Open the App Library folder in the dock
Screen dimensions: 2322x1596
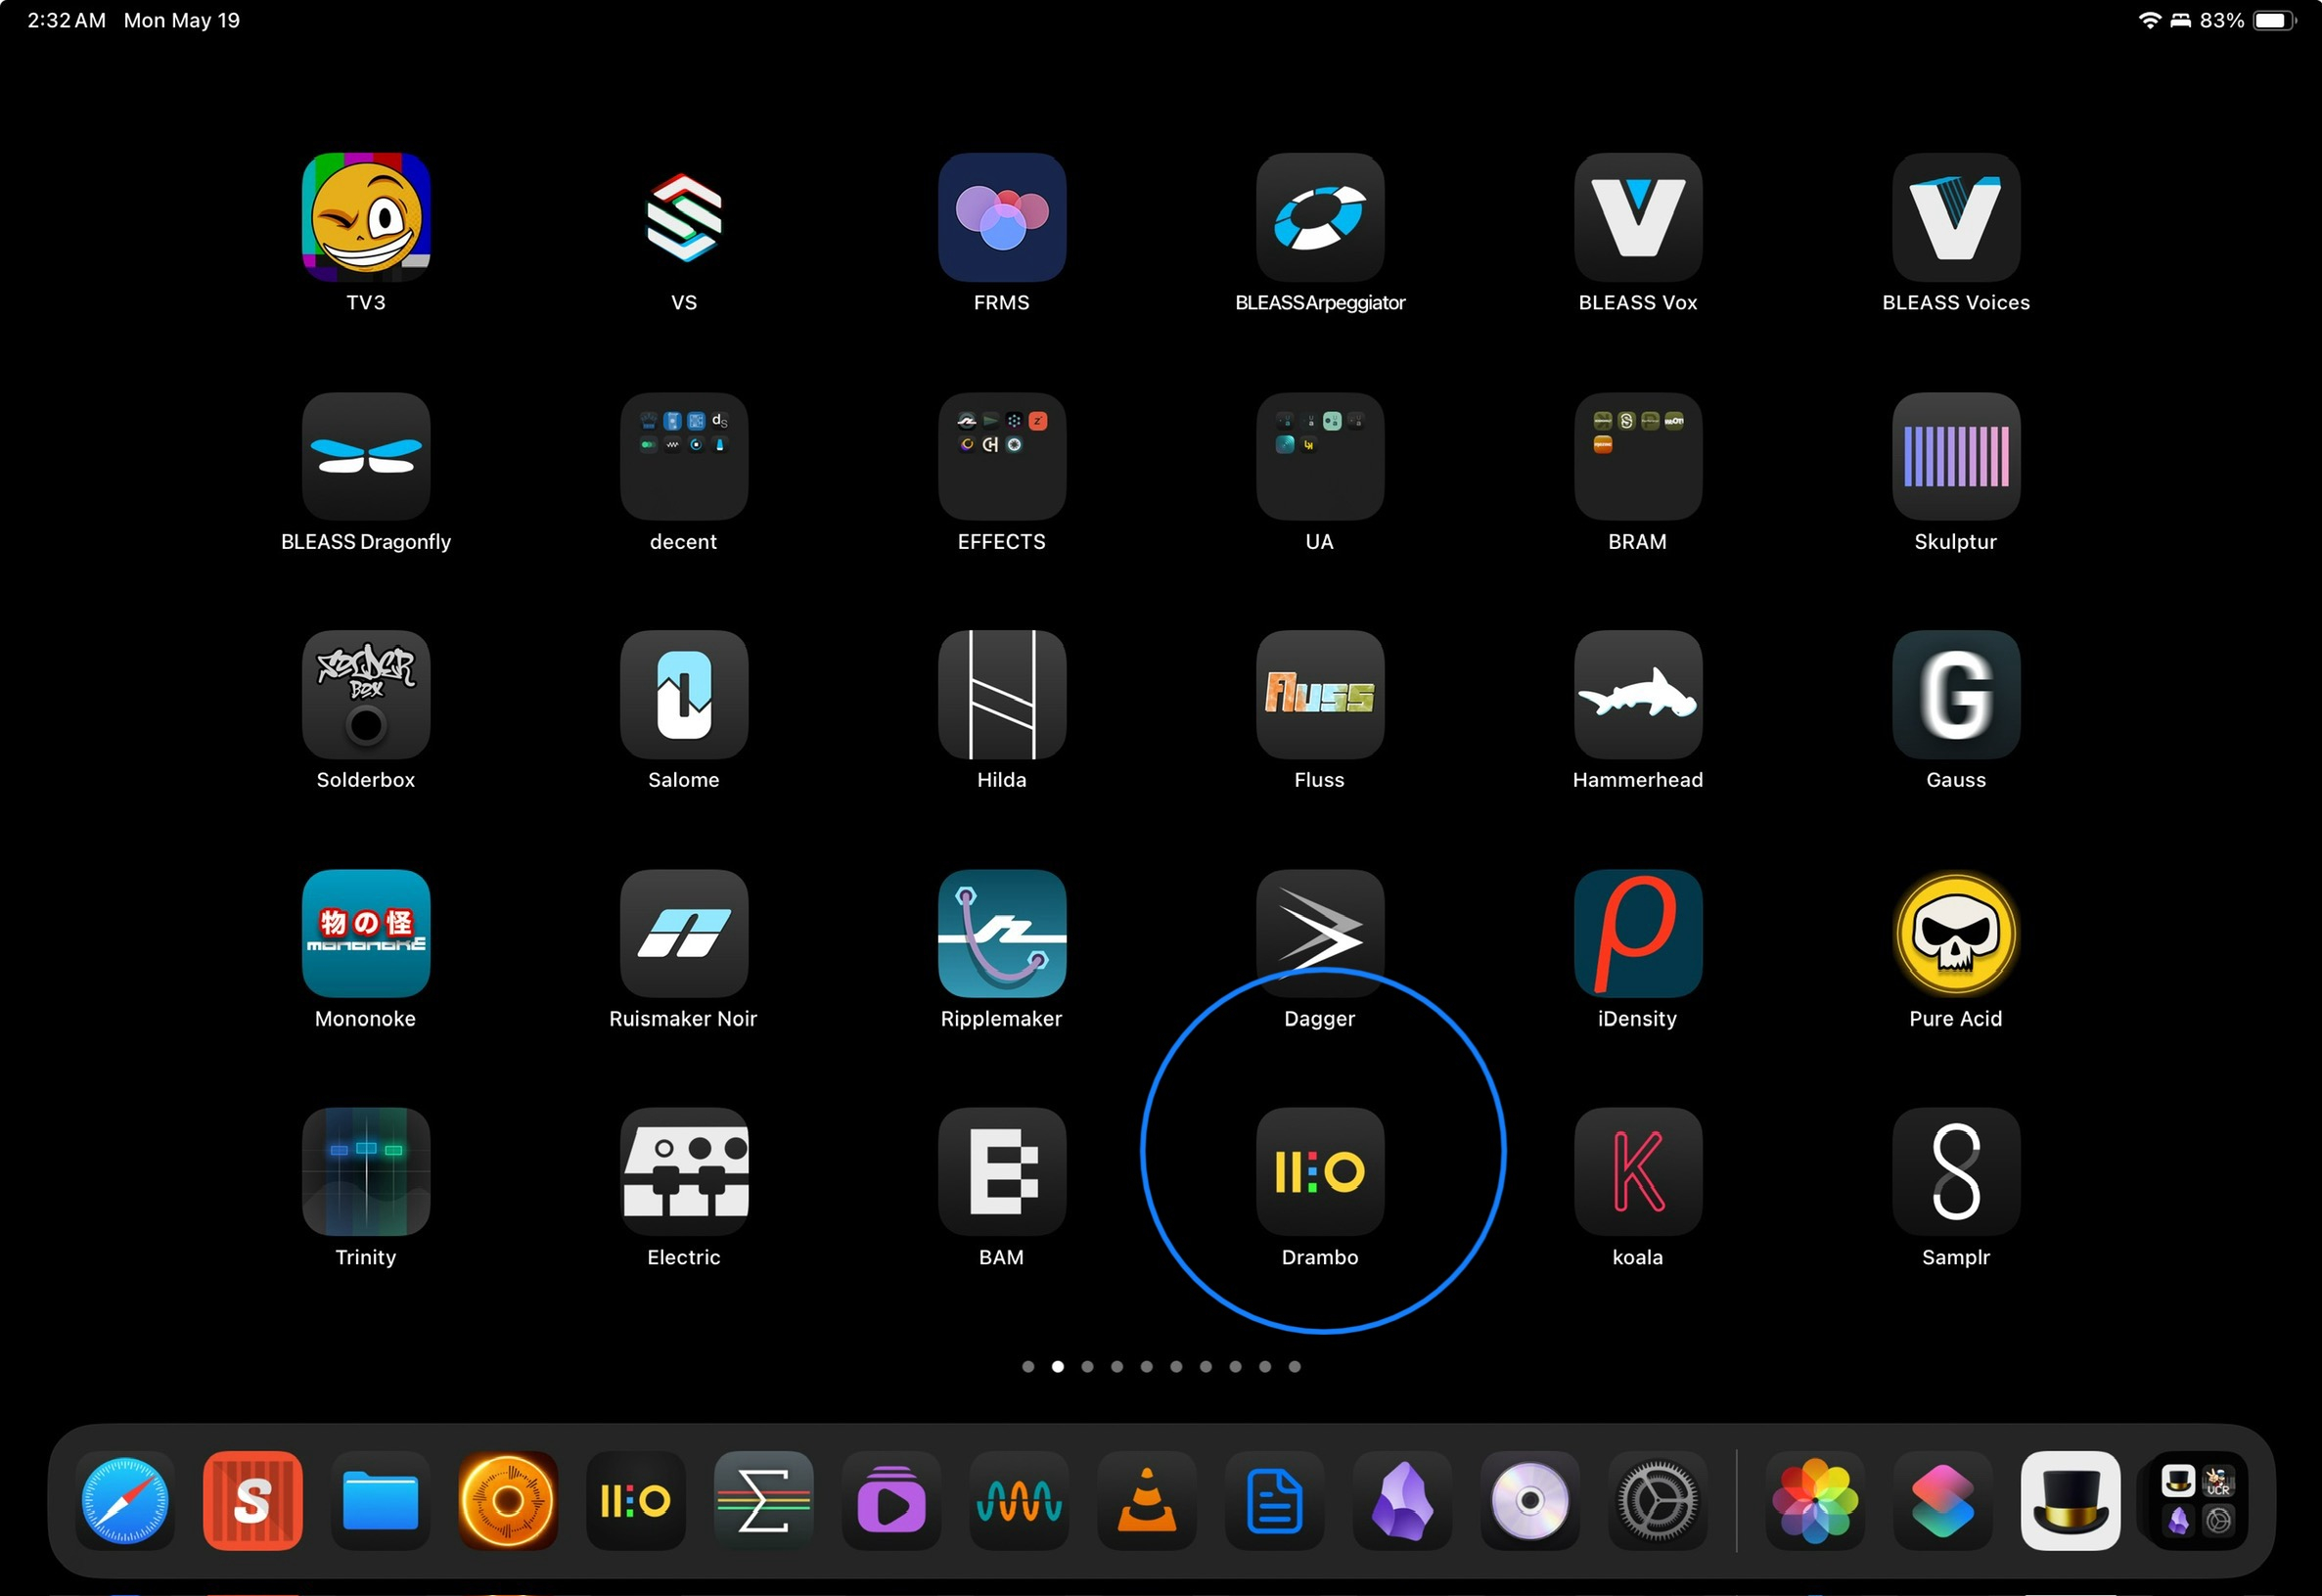(2198, 1500)
